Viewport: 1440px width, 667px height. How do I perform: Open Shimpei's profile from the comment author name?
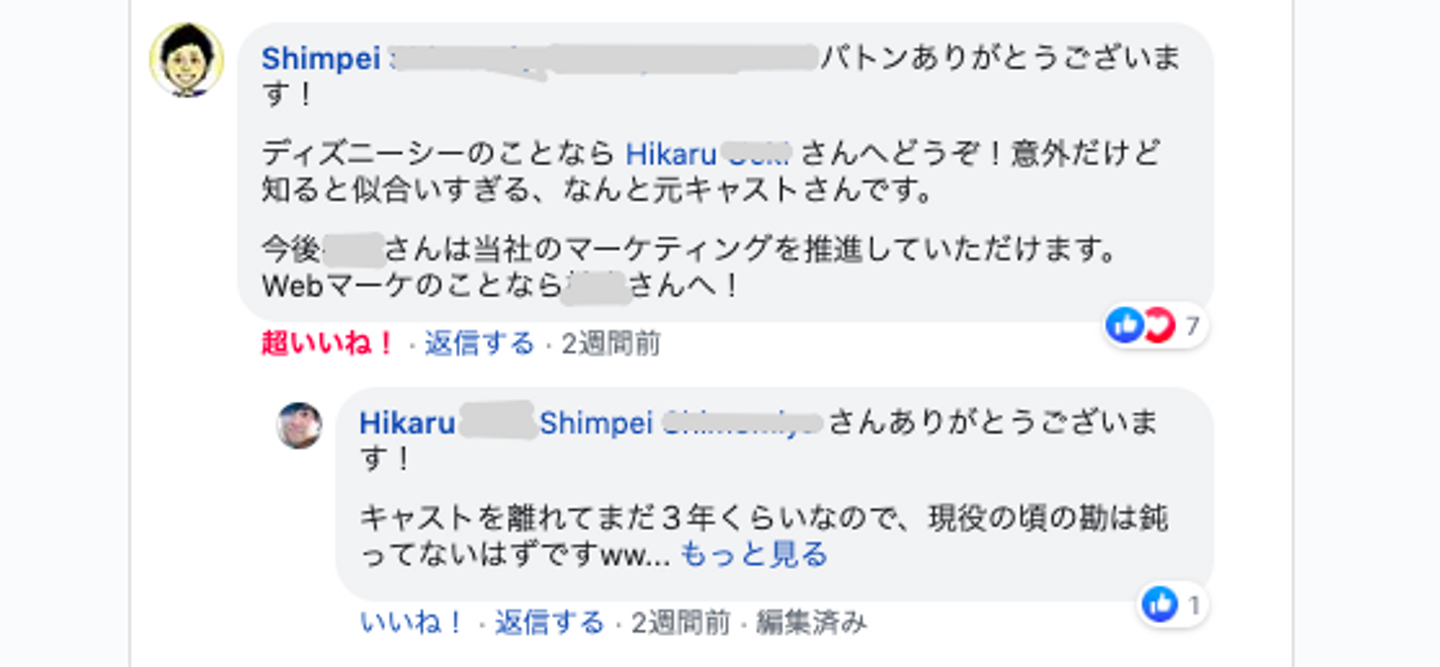pyautogui.click(x=320, y=58)
